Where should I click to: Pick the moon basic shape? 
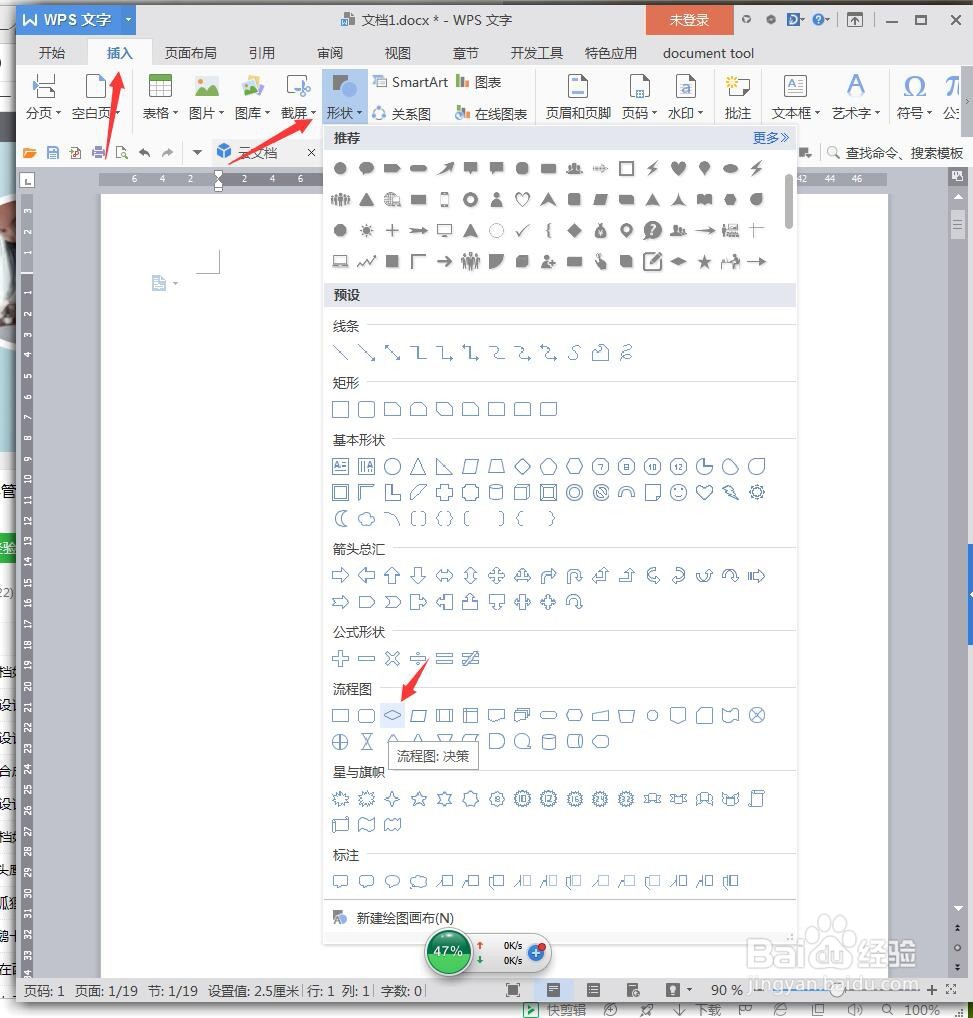(340, 519)
